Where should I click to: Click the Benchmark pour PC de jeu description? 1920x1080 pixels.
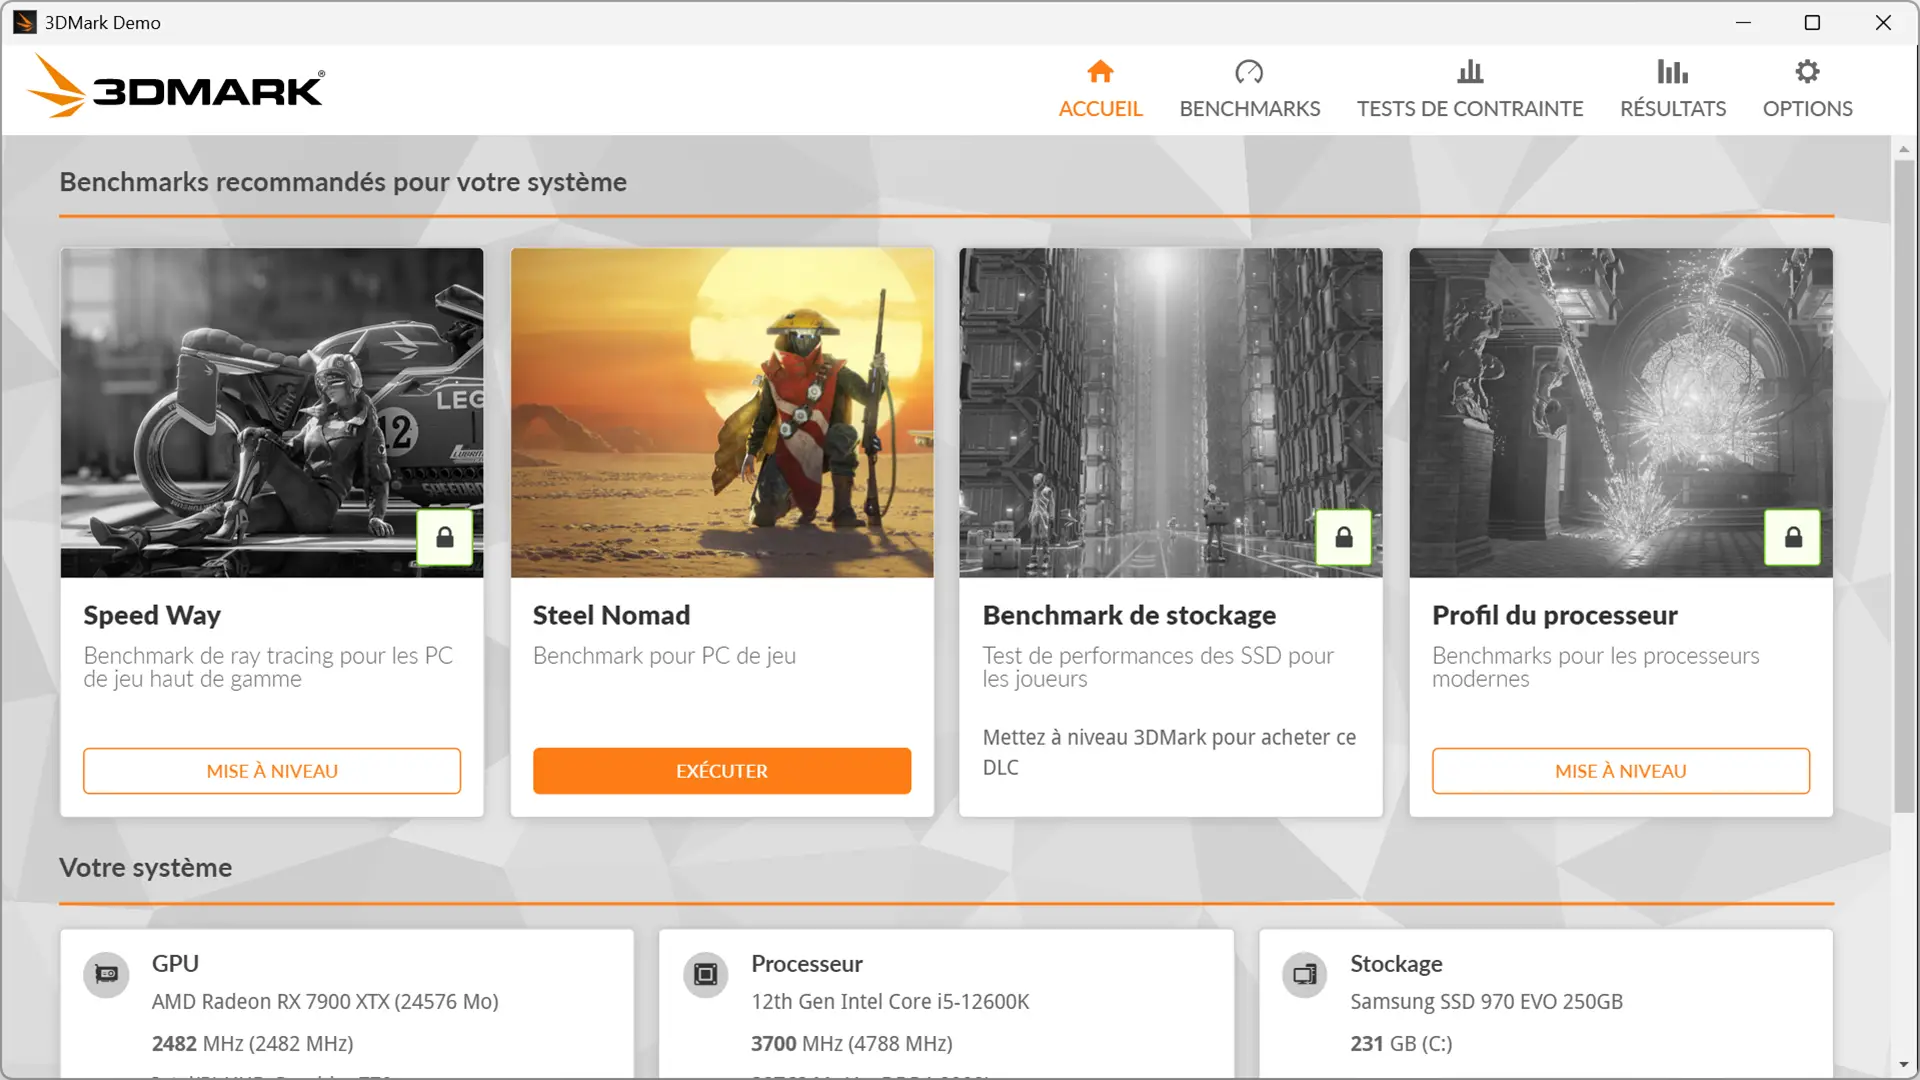664,656
